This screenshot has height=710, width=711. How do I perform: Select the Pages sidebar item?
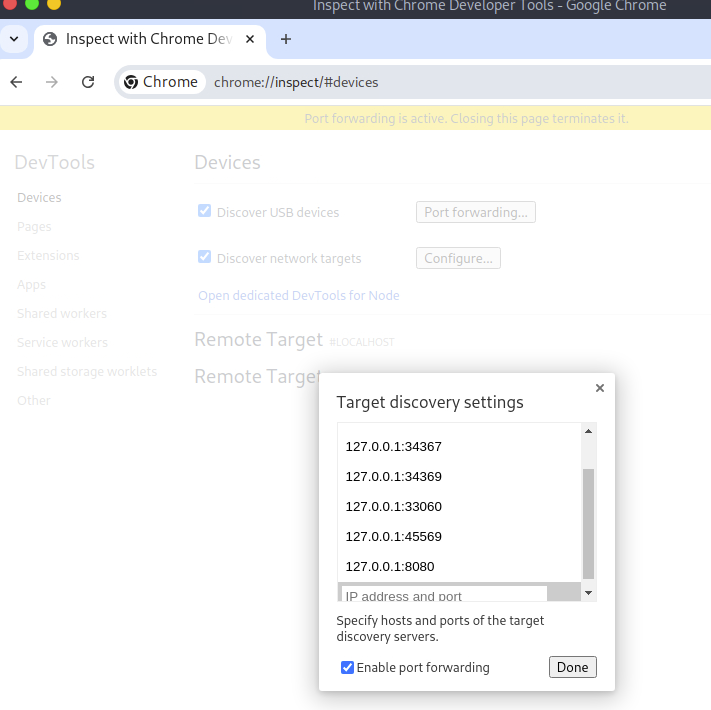click(x=34, y=227)
